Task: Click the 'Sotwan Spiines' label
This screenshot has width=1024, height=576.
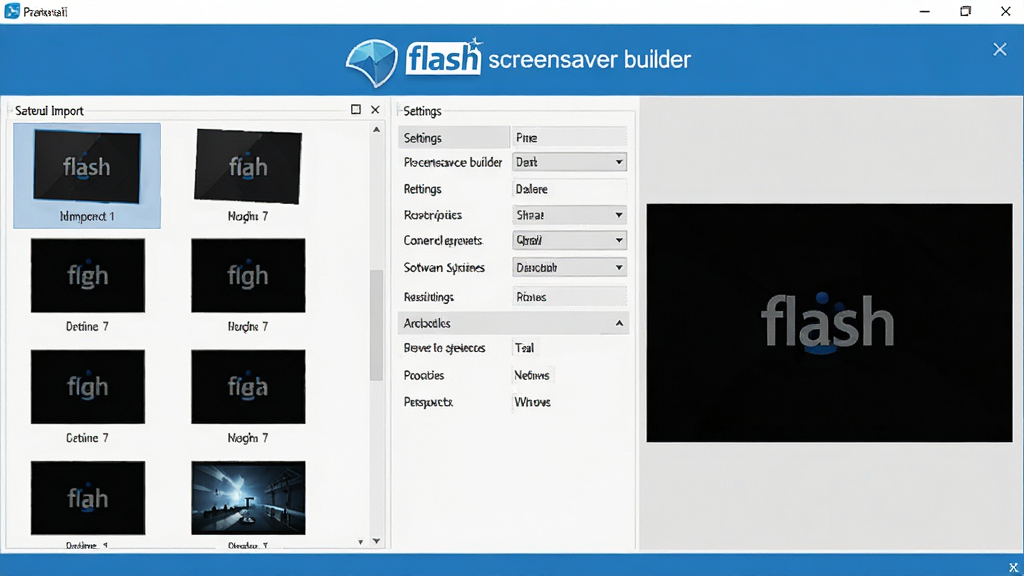Action: [444, 267]
